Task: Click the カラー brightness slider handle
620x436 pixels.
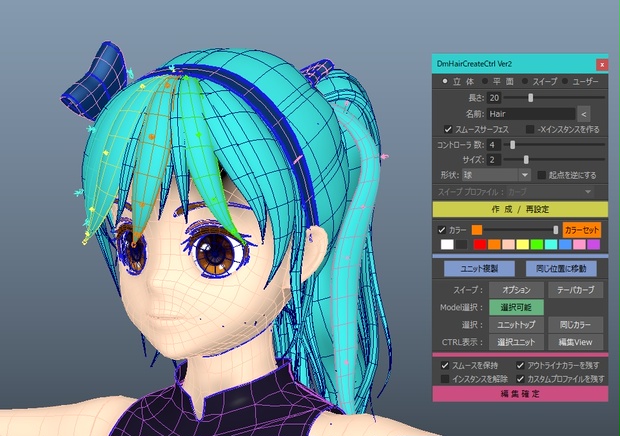Action: click(x=556, y=230)
